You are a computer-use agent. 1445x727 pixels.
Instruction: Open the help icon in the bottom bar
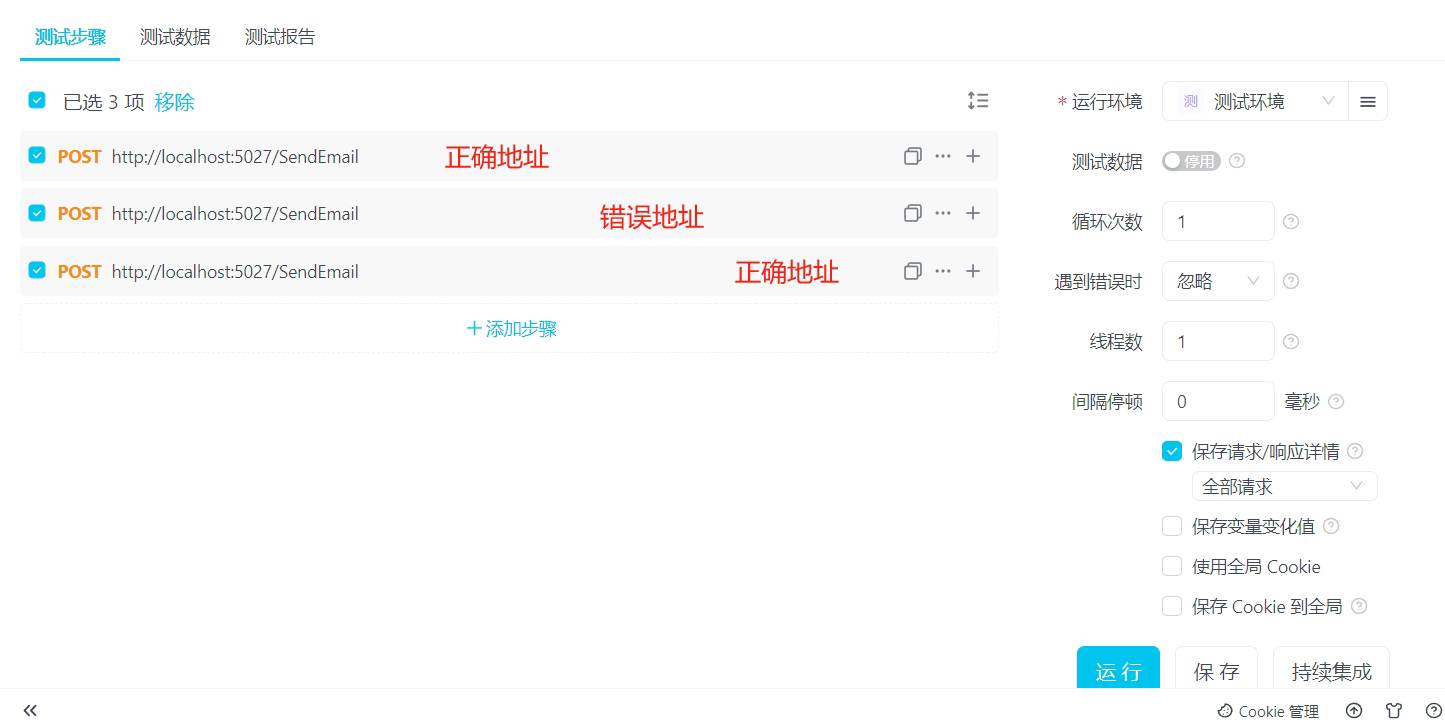[x=1433, y=711]
